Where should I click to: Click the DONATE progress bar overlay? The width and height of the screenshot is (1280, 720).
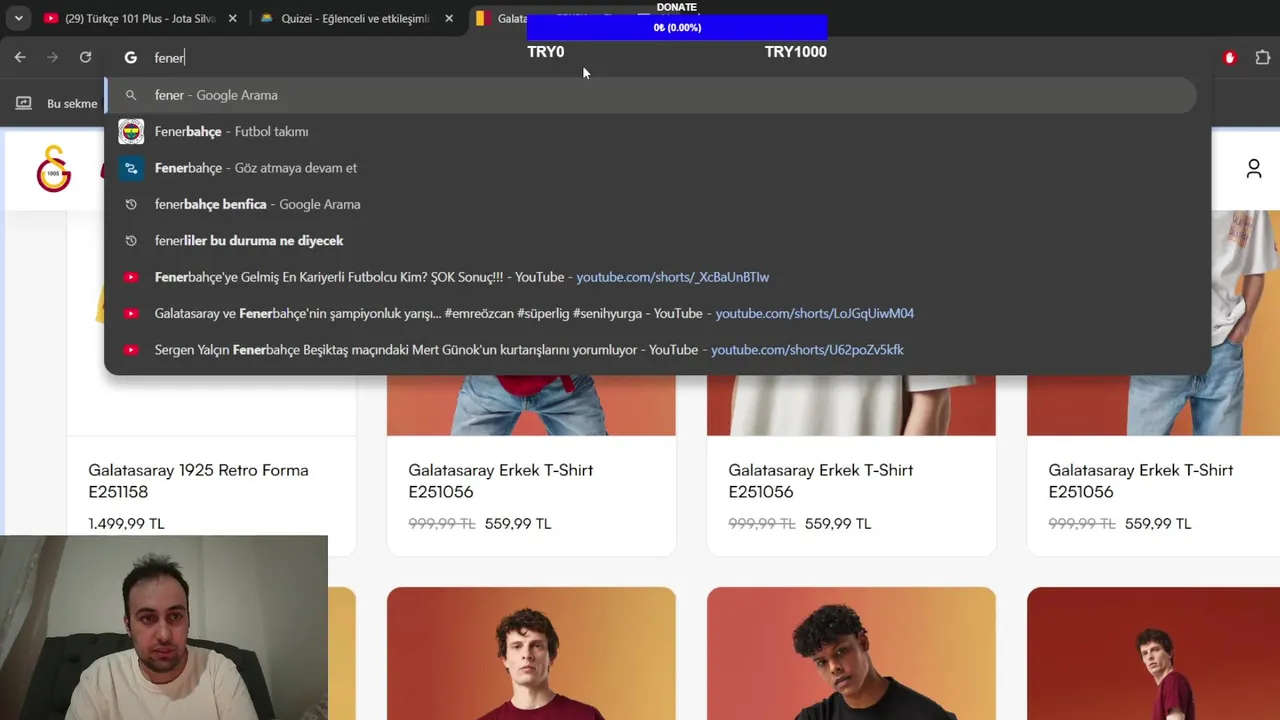click(x=677, y=27)
